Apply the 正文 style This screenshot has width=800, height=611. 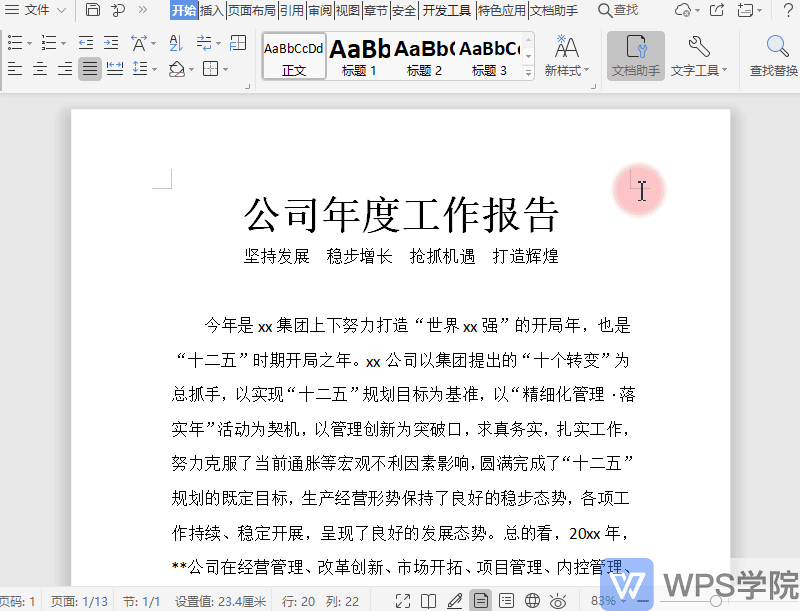pyautogui.click(x=294, y=57)
